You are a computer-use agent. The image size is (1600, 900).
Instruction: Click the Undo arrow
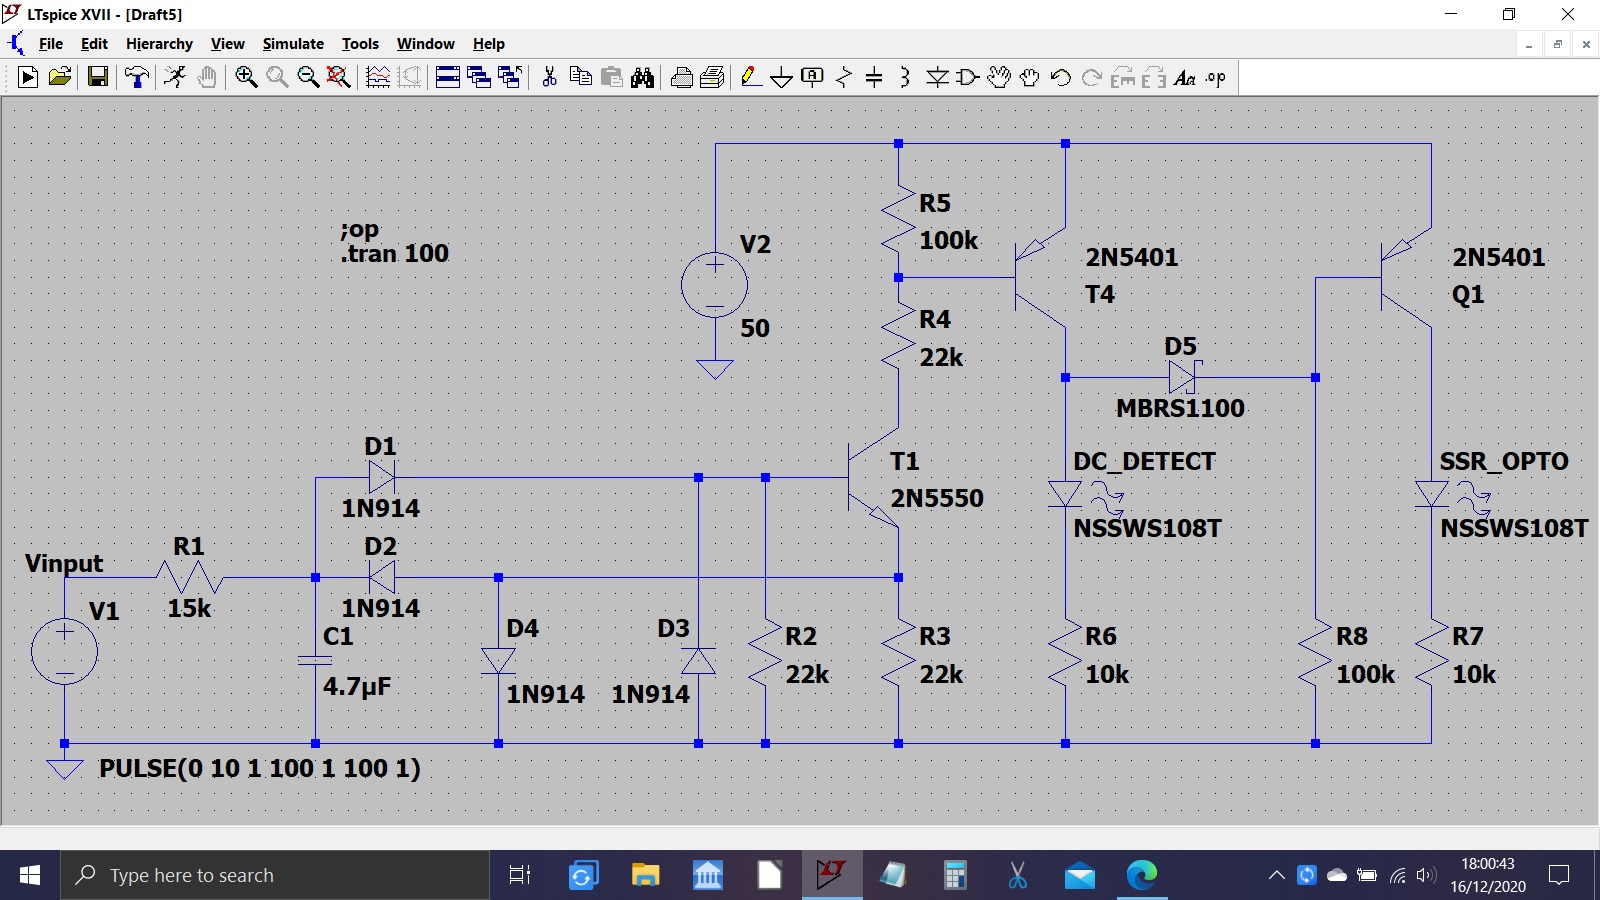pyautogui.click(x=1061, y=77)
